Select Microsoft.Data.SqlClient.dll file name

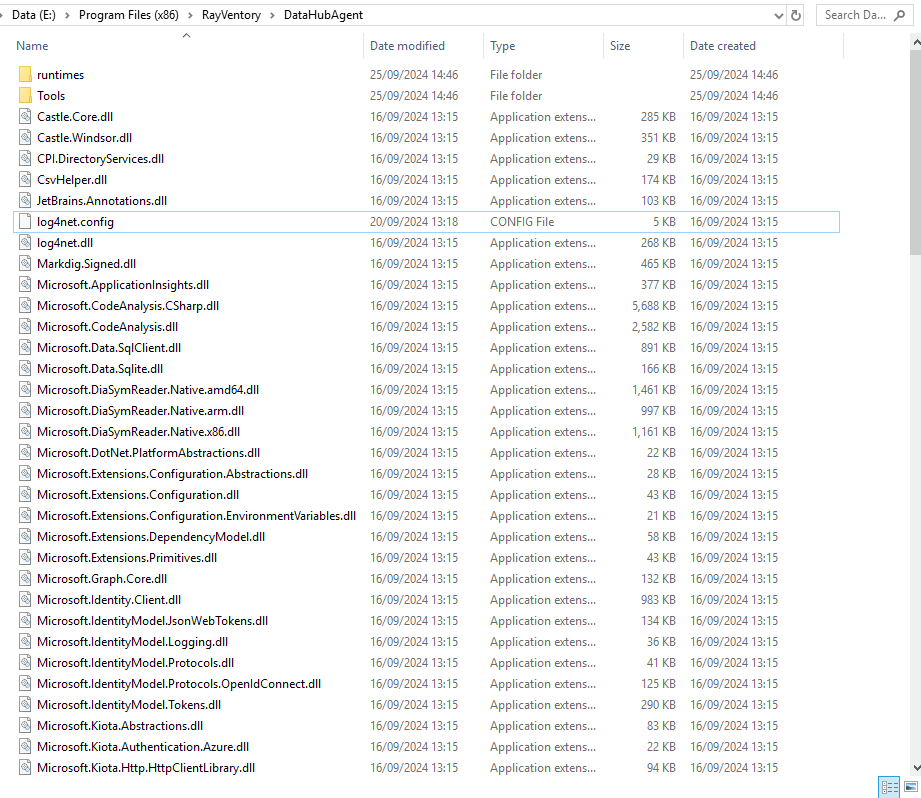109,348
